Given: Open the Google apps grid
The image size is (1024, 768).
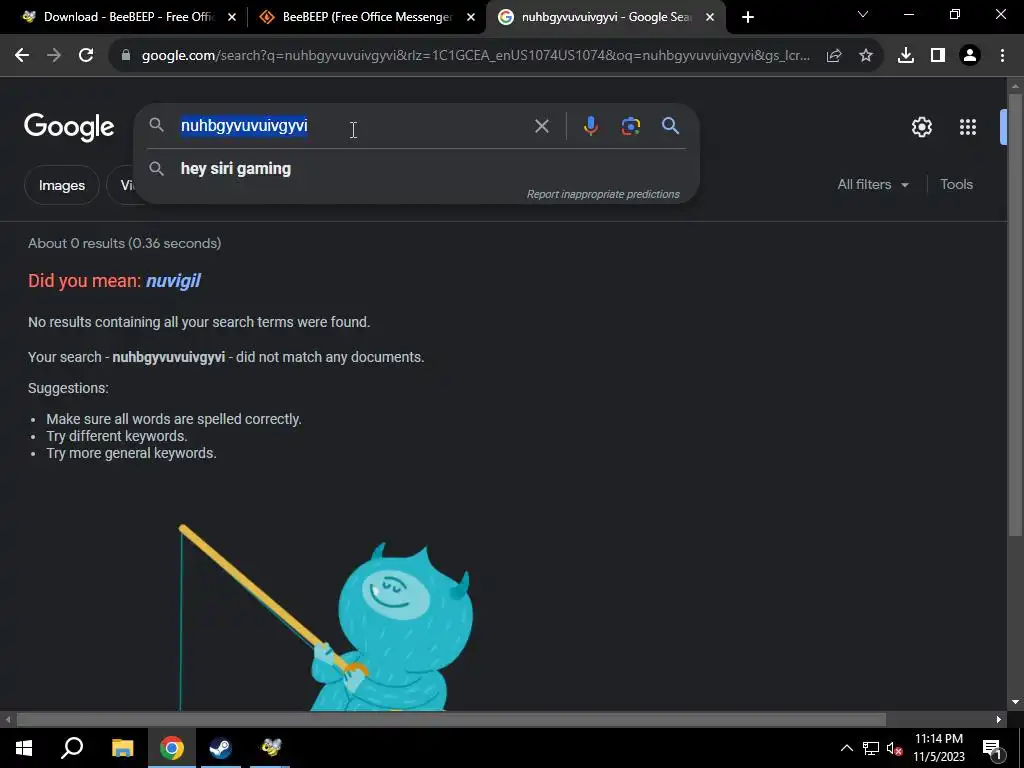Looking at the screenshot, I should 968,127.
